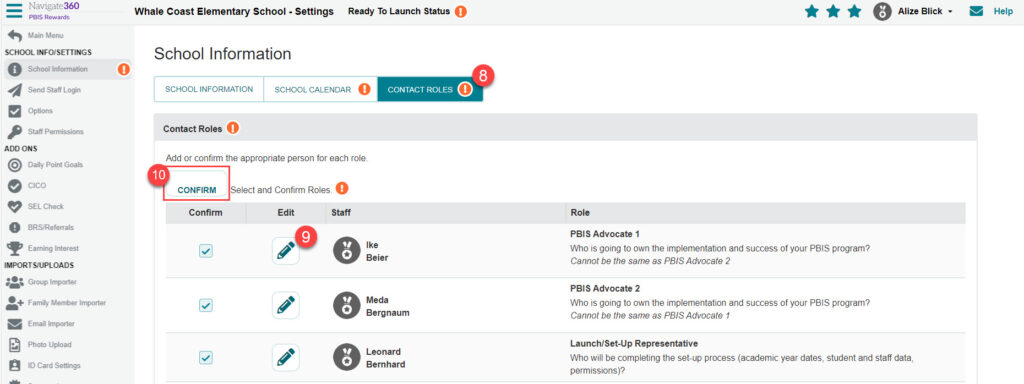
Task: Click Leonard Bernhard's staff avatar
Action: [x=347, y=358]
